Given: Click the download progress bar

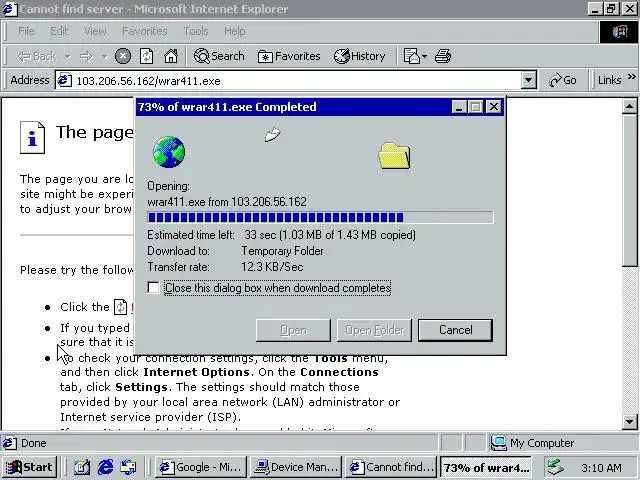Looking at the screenshot, I should click(x=320, y=217).
